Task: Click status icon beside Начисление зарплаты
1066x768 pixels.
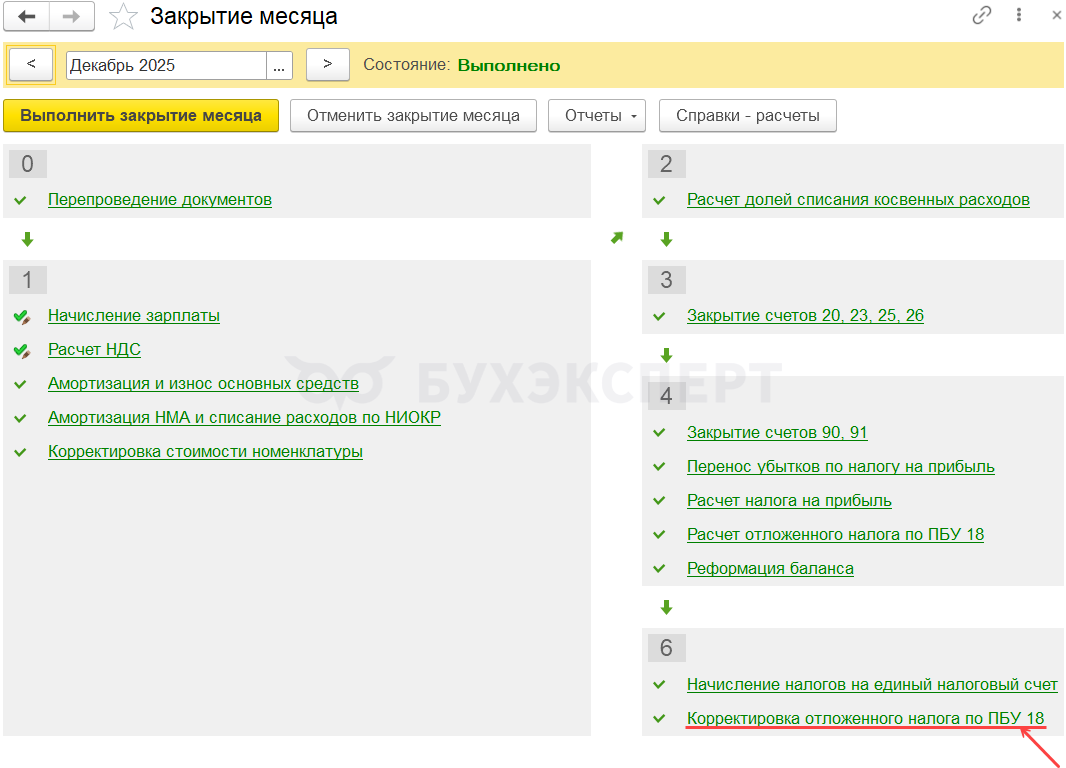Action: point(21,316)
